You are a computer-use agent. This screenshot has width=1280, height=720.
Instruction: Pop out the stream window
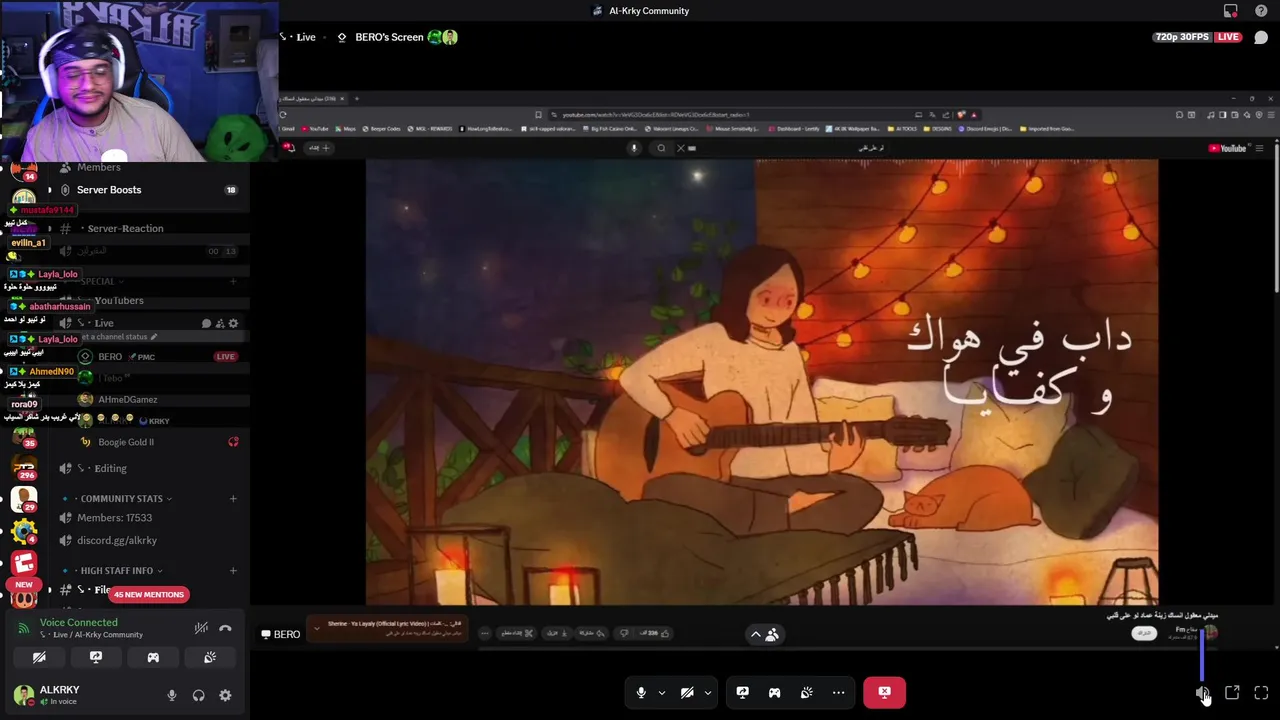pos(1232,692)
